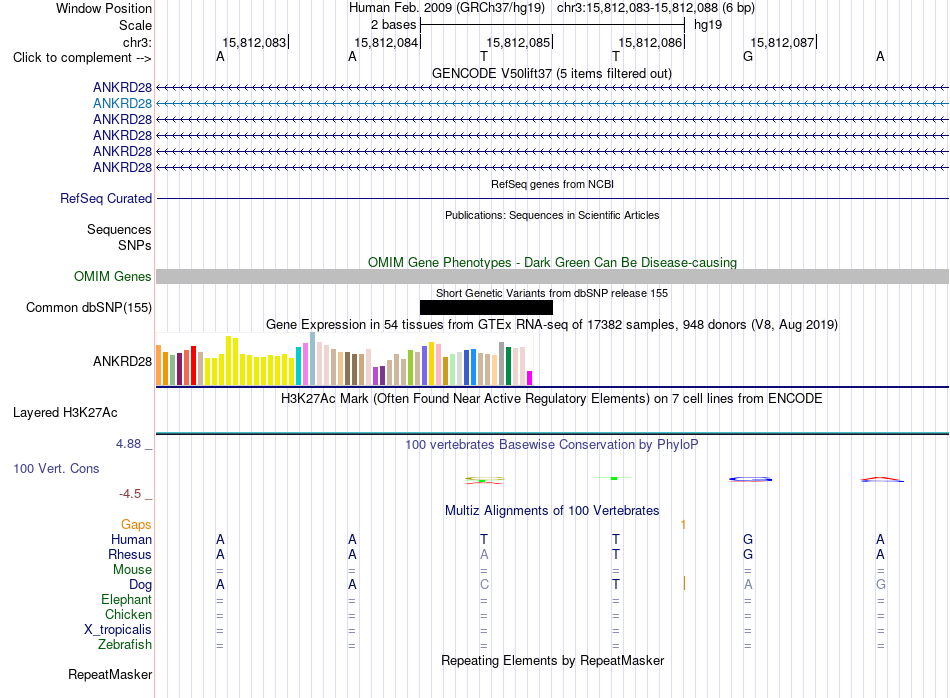Click the C base in Dog row

click(484, 585)
